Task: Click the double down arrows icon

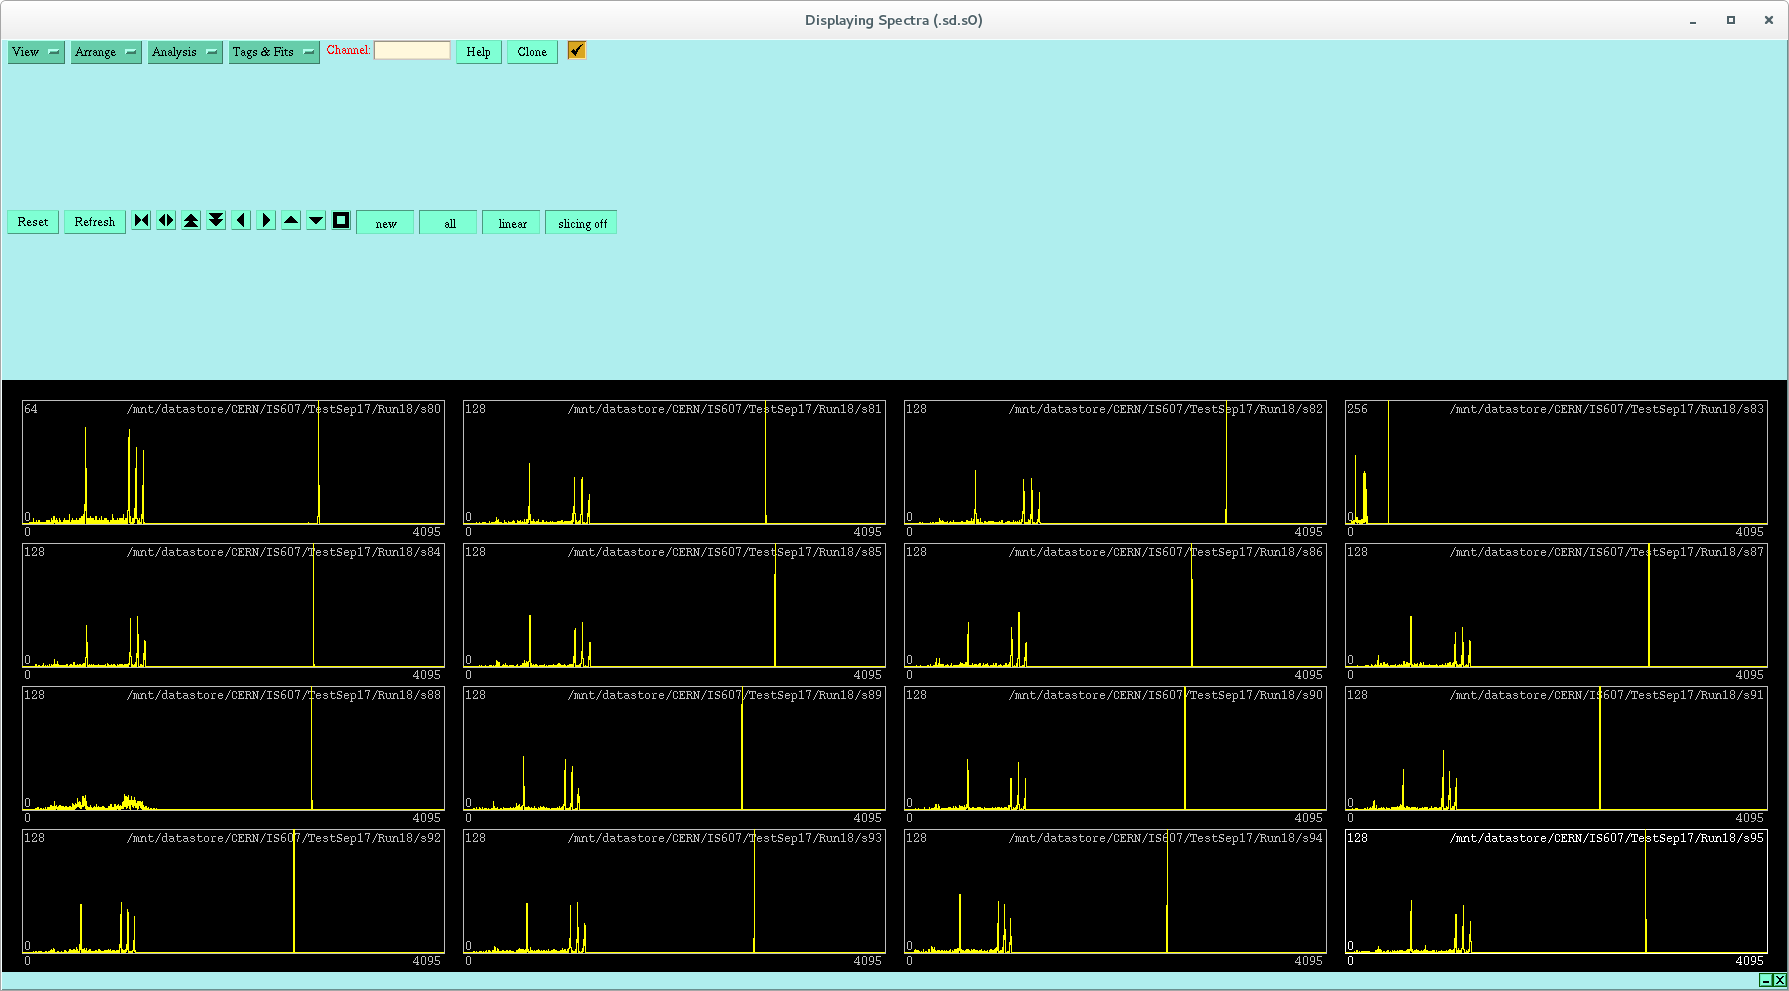Action: click(x=216, y=221)
